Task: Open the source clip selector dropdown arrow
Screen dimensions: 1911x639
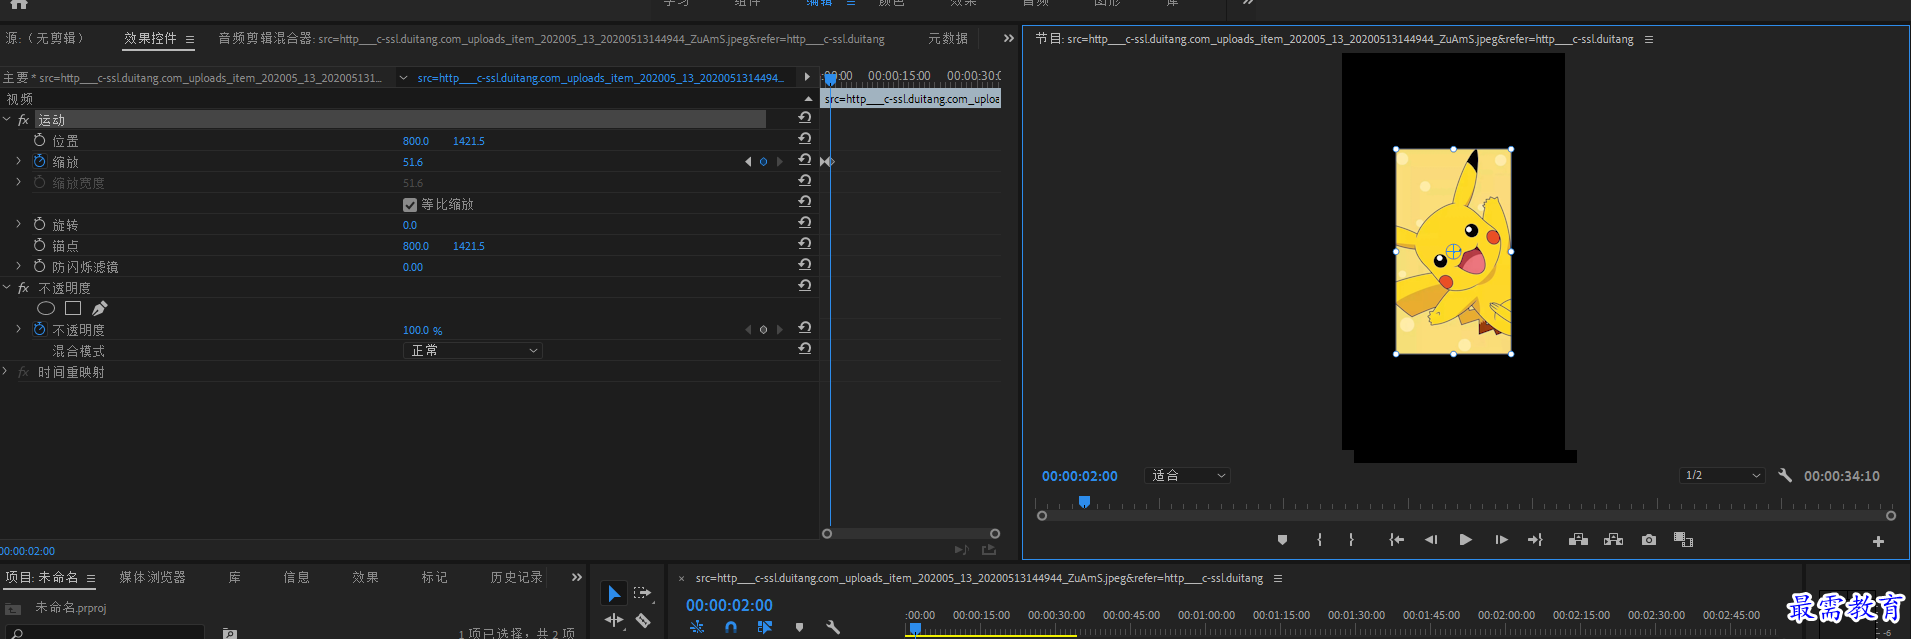Action: (x=403, y=78)
